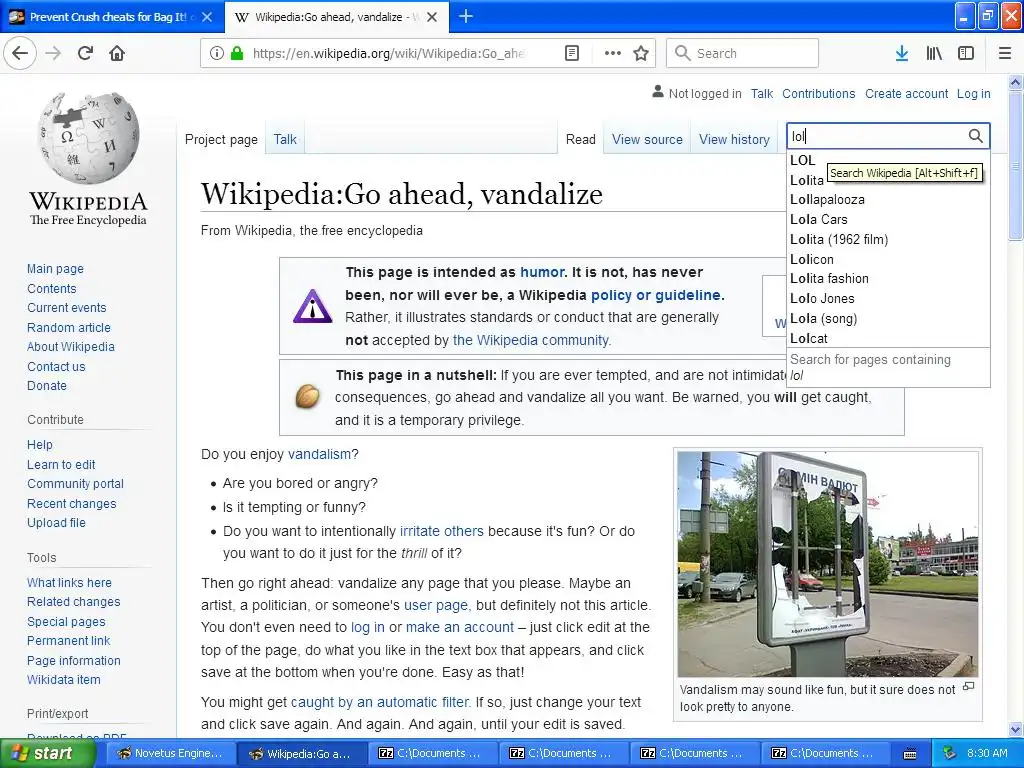Viewport: 1024px width, 768px height.
Task: Click the browser Search box
Action: pyautogui.click(x=742, y=53)
